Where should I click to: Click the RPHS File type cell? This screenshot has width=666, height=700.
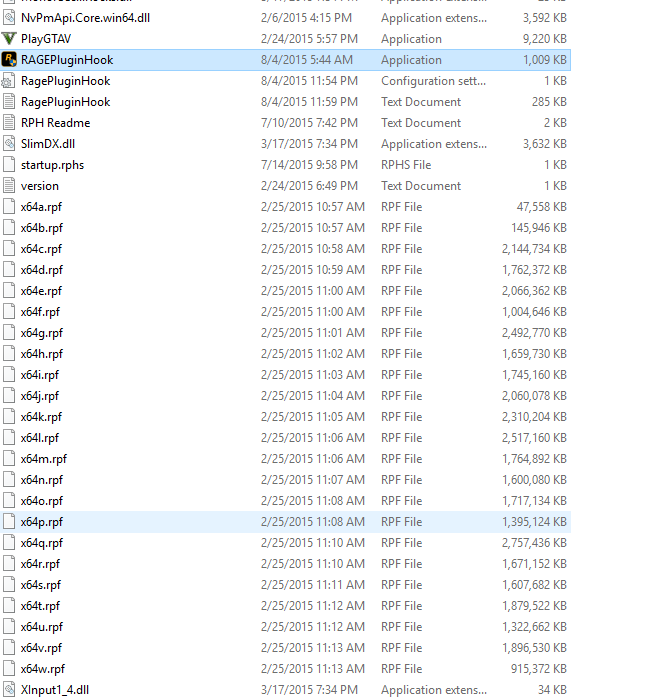(x=406, y=165)
